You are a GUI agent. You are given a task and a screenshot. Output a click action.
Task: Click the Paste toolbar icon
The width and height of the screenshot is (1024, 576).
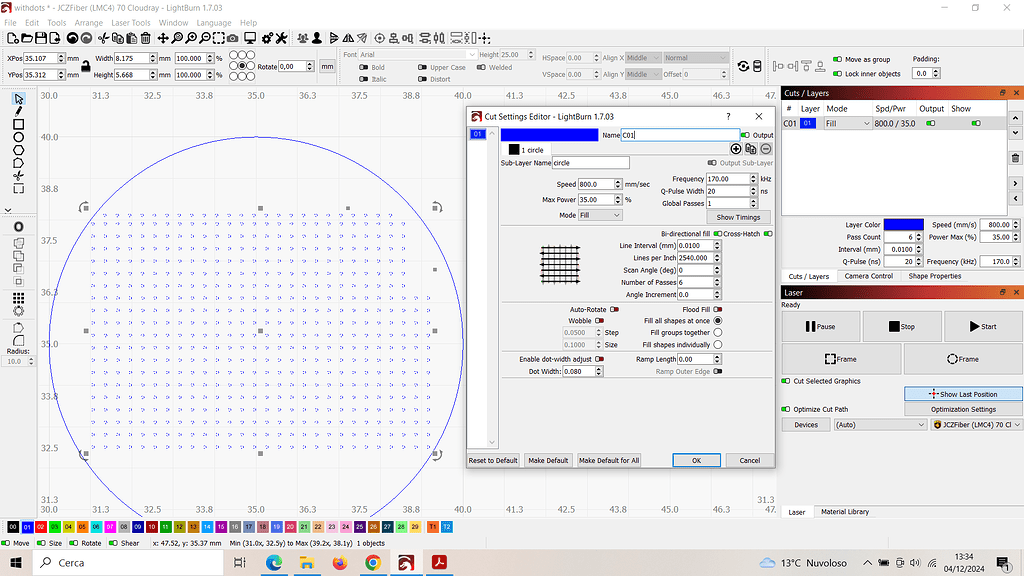click(x=132, y=39)
